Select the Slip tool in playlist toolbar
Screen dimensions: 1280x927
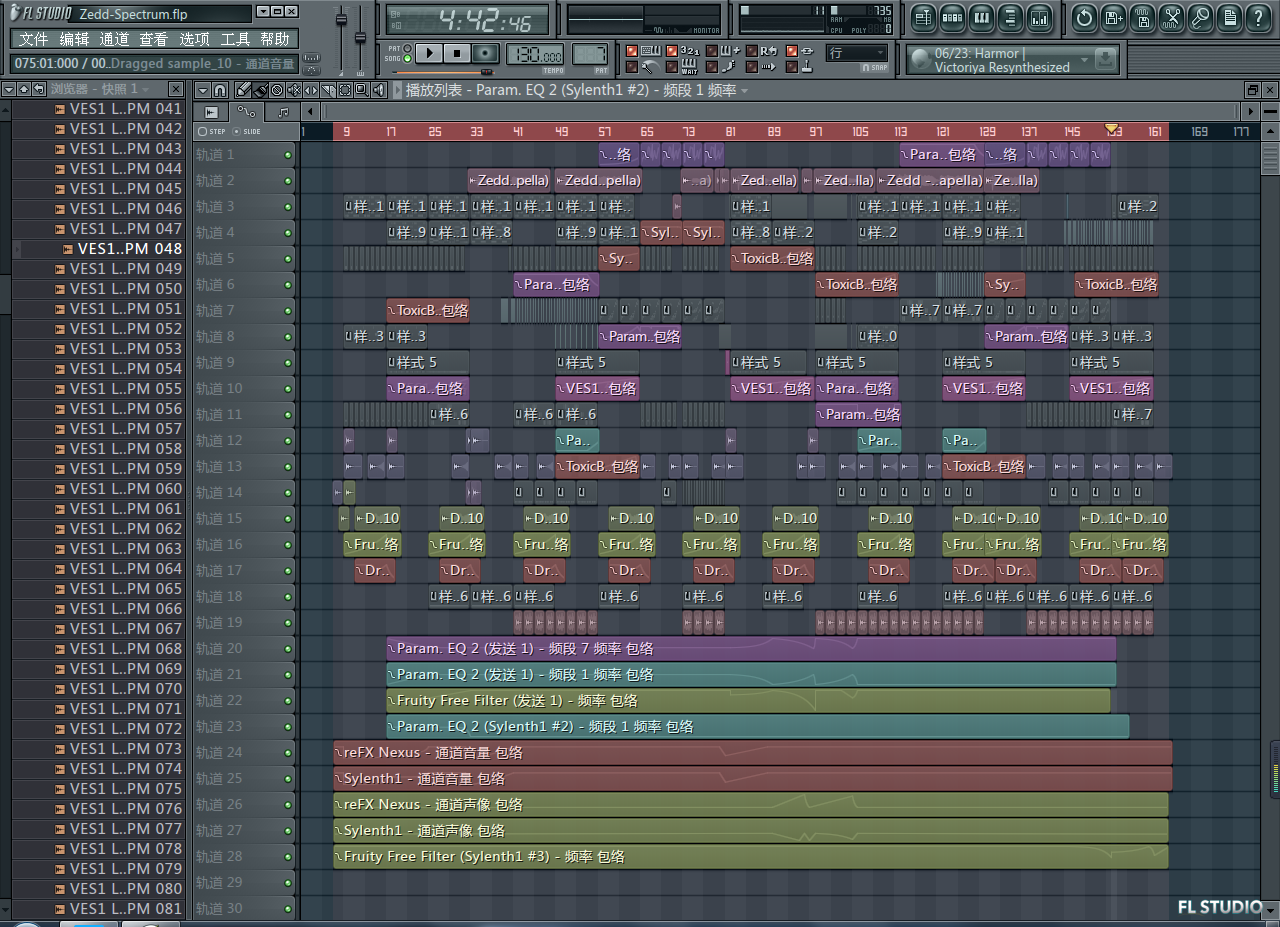click(x=311, y=90)
